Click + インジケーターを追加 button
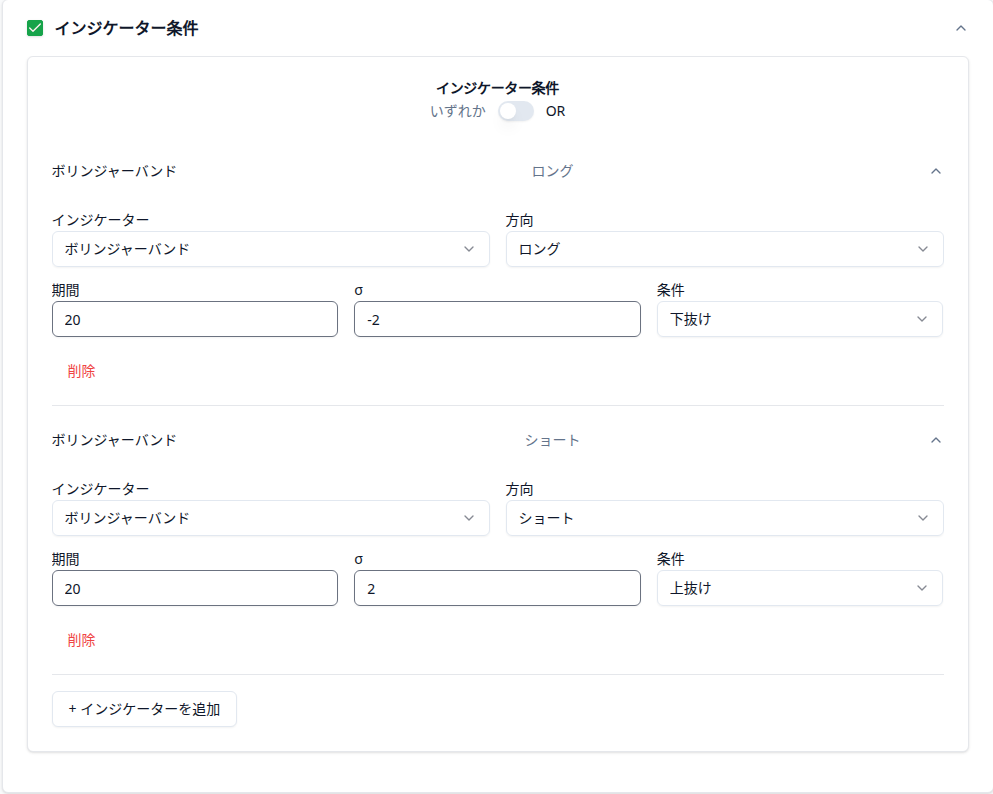 click(x=144, y=709)
